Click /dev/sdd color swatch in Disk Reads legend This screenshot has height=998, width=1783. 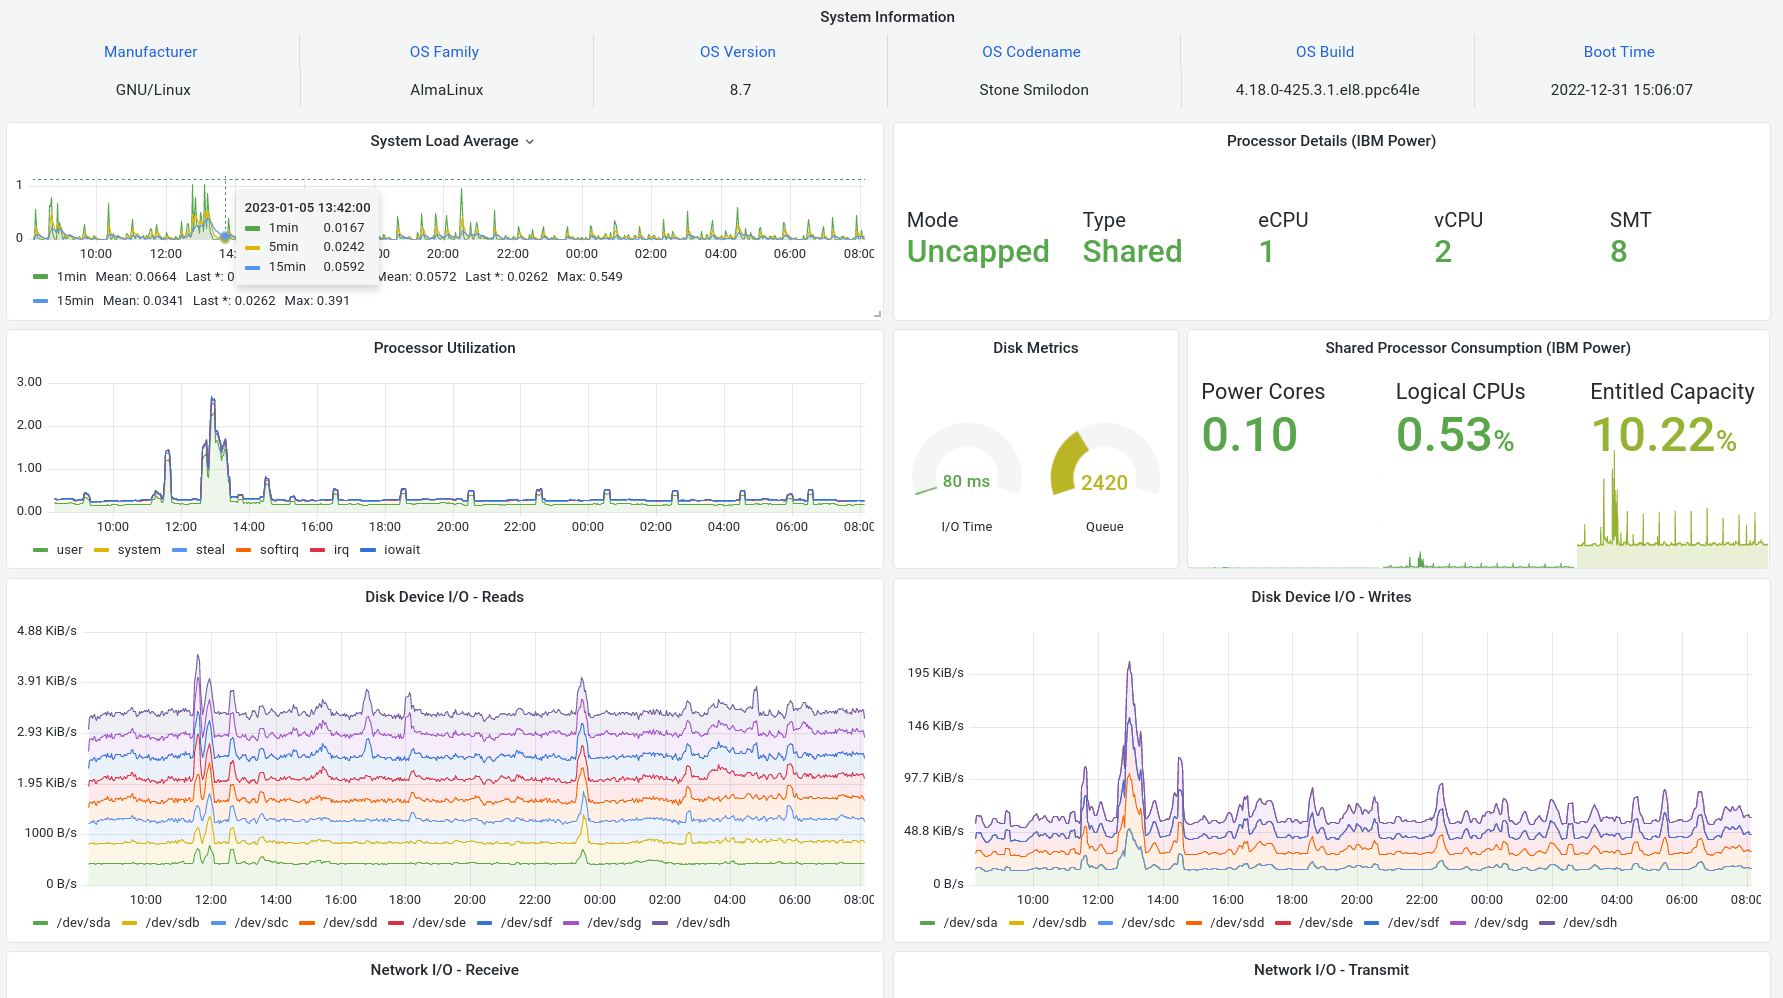pos(307,923)
